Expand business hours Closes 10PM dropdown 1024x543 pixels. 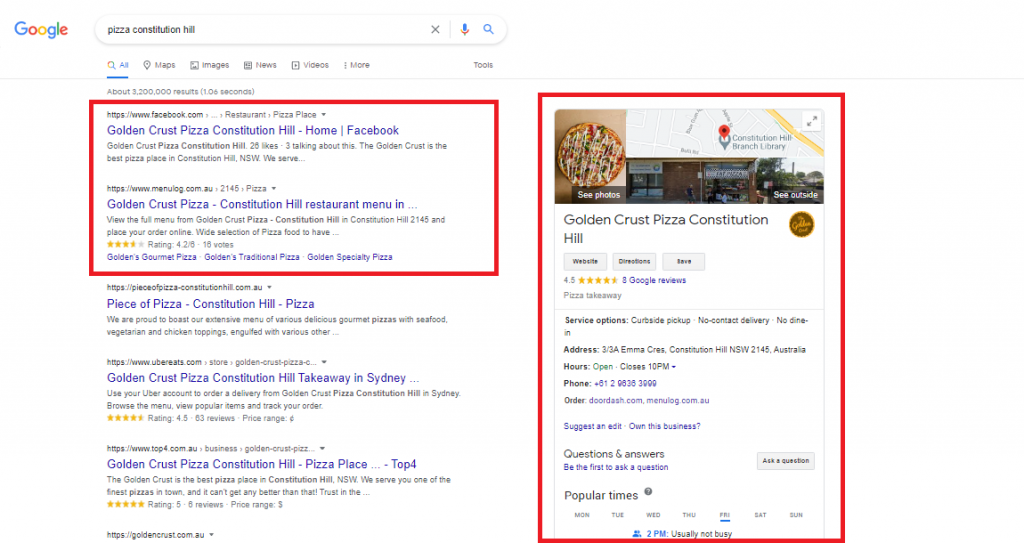pyautogui.click(x=673, y=367)
